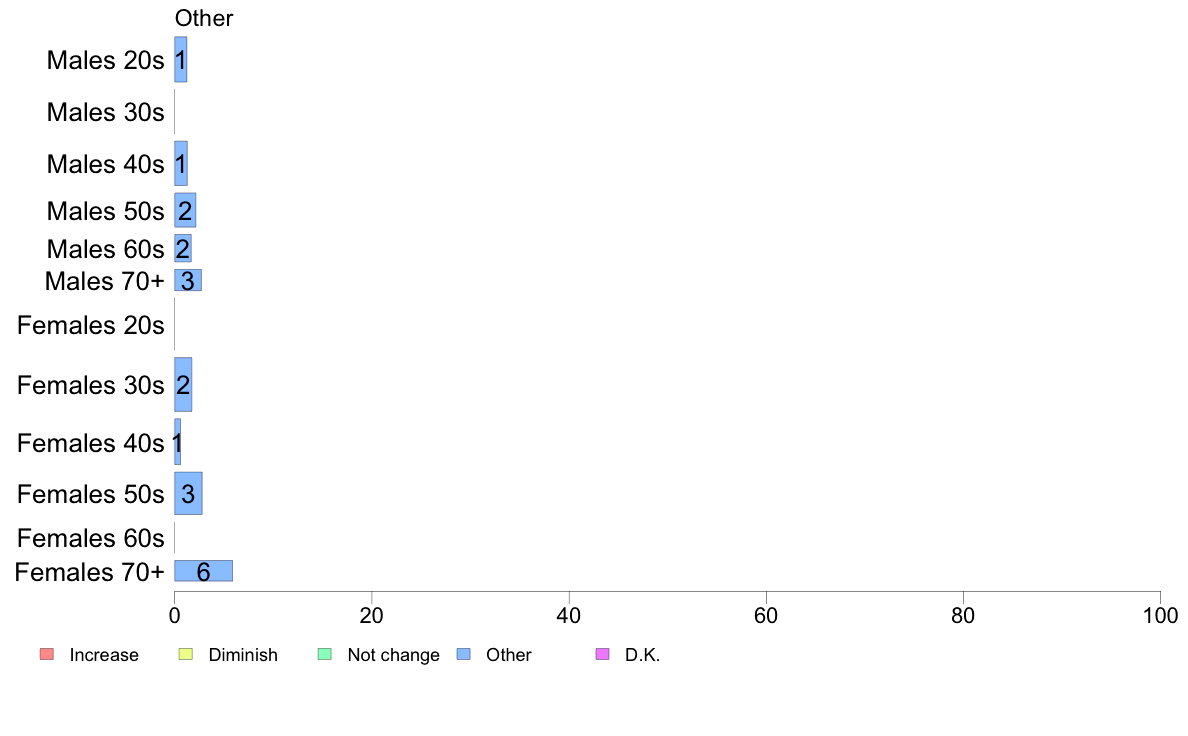
Task: Click the green Not change legend swatch
Action: click(x=324, y=654)
